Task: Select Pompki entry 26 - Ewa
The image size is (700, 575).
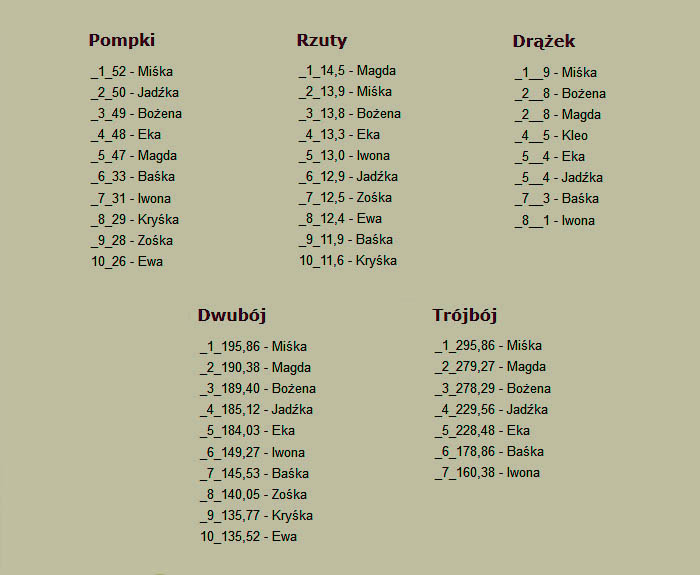Action: (x=127, y=262)
